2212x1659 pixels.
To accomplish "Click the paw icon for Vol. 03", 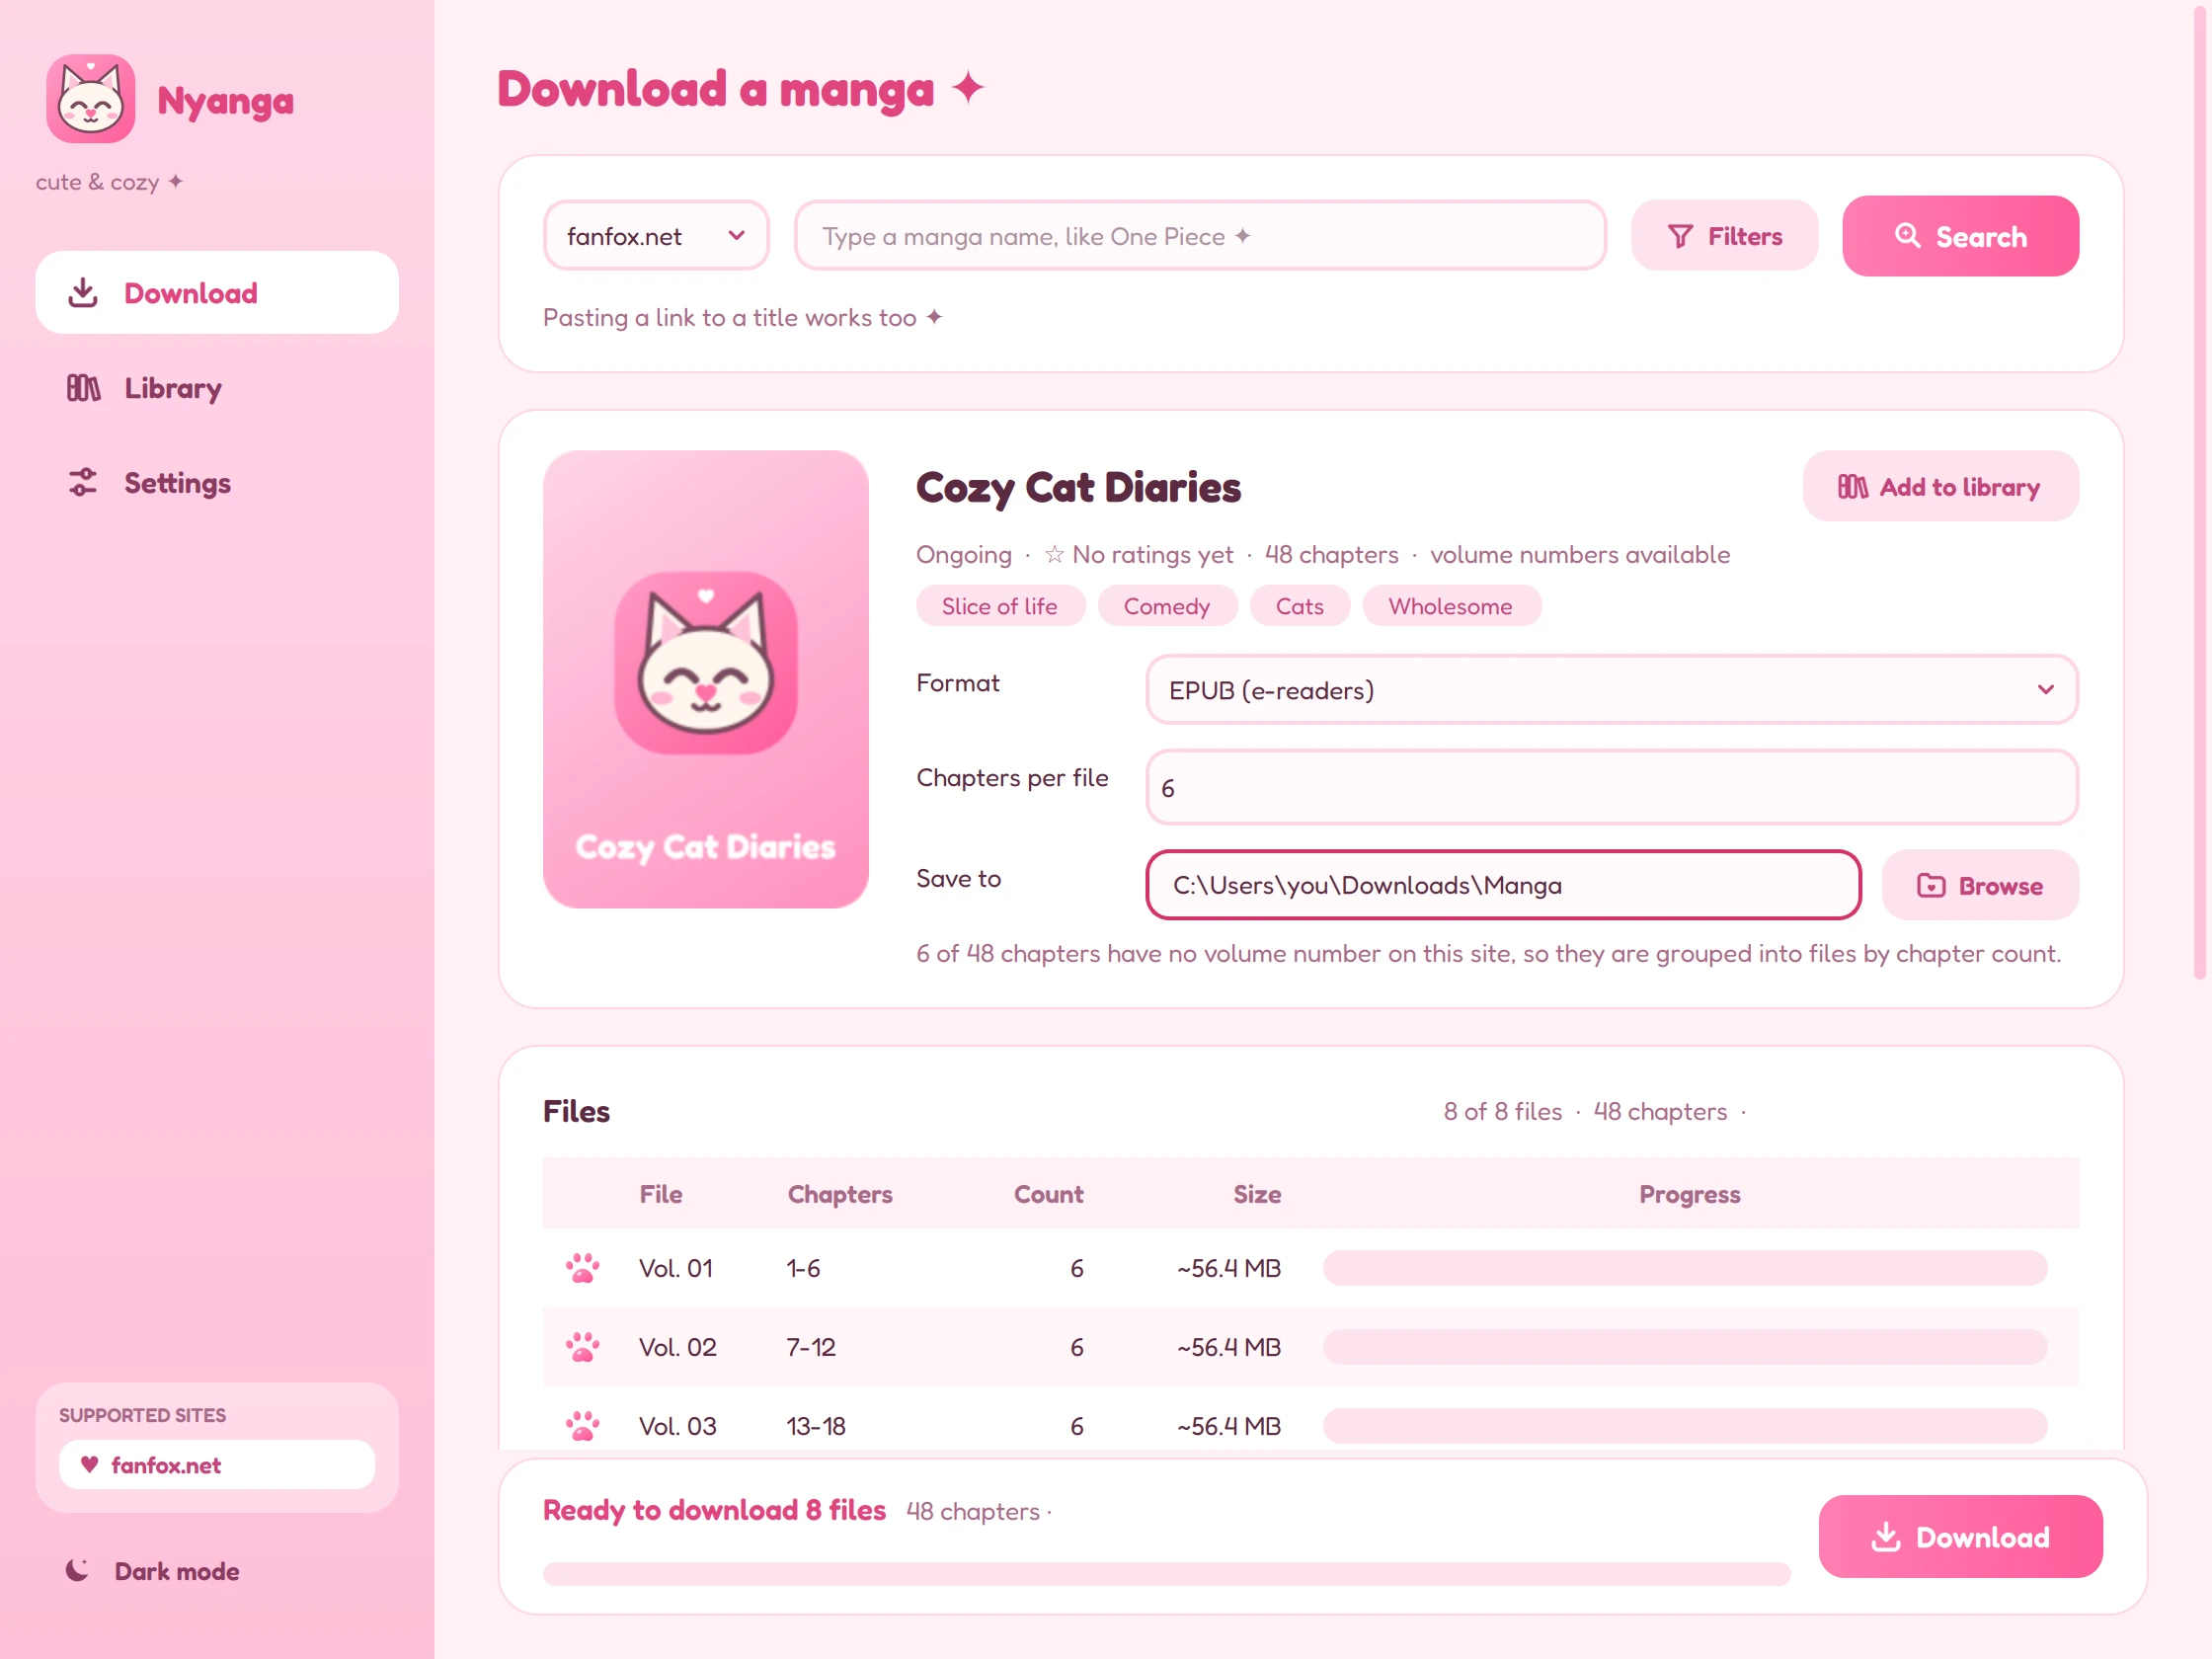I will pos(582,1426).
